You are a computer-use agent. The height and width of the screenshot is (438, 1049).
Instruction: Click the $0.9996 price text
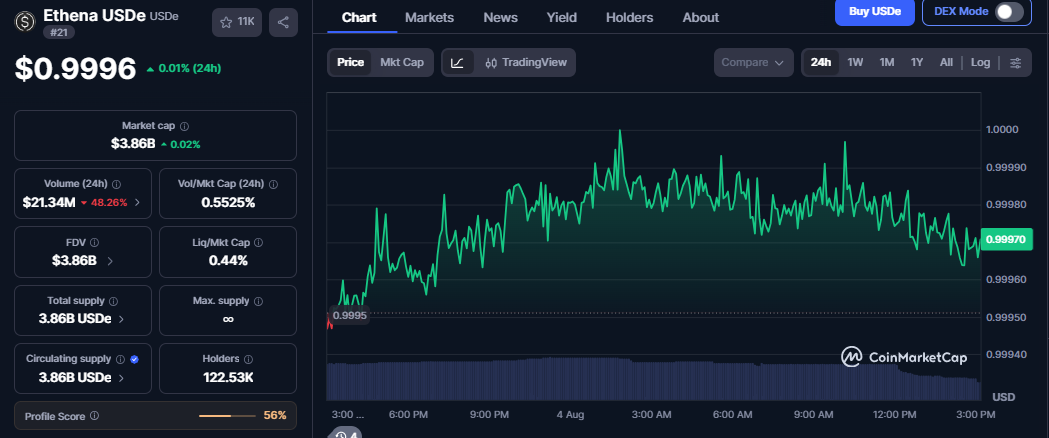[x=76, y=68]
